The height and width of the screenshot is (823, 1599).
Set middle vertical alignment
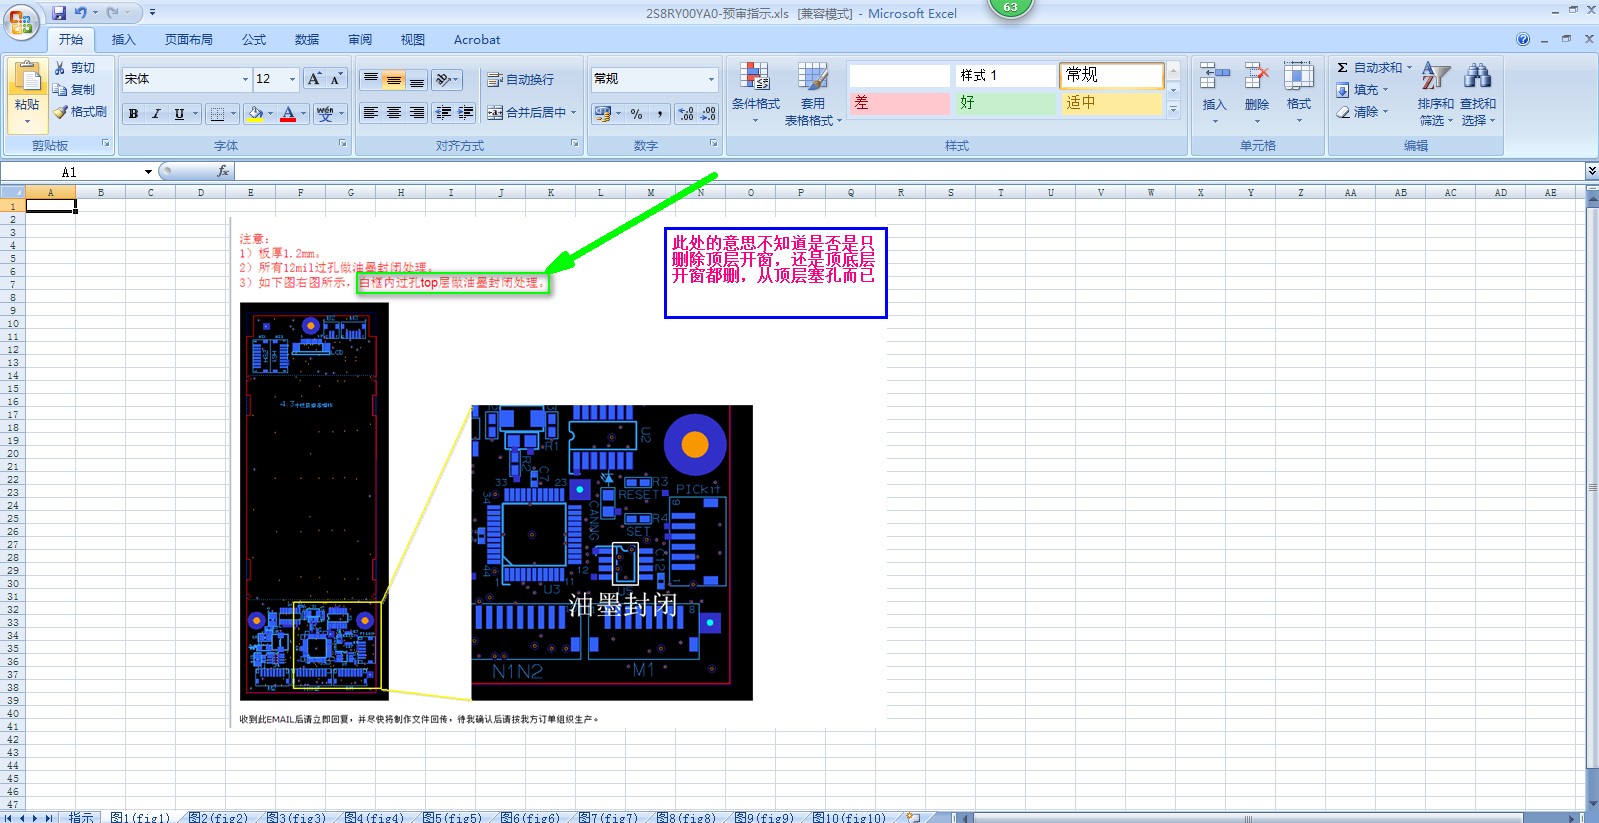click(x=394, y=79)
